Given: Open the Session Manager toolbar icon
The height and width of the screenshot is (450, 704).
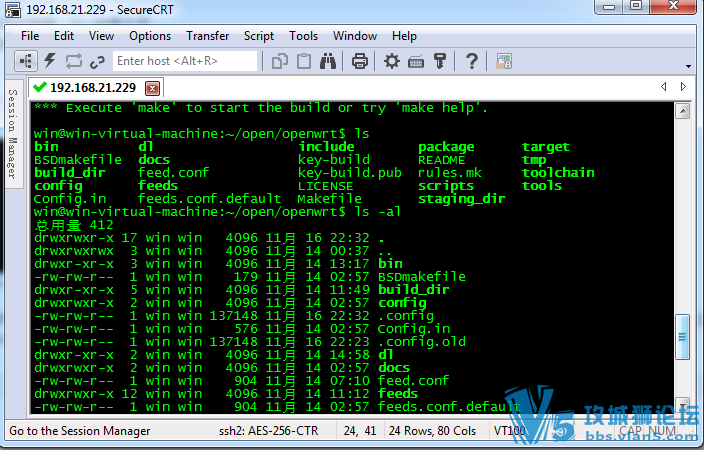Looking at the screenshot, I should coord(26,61).
